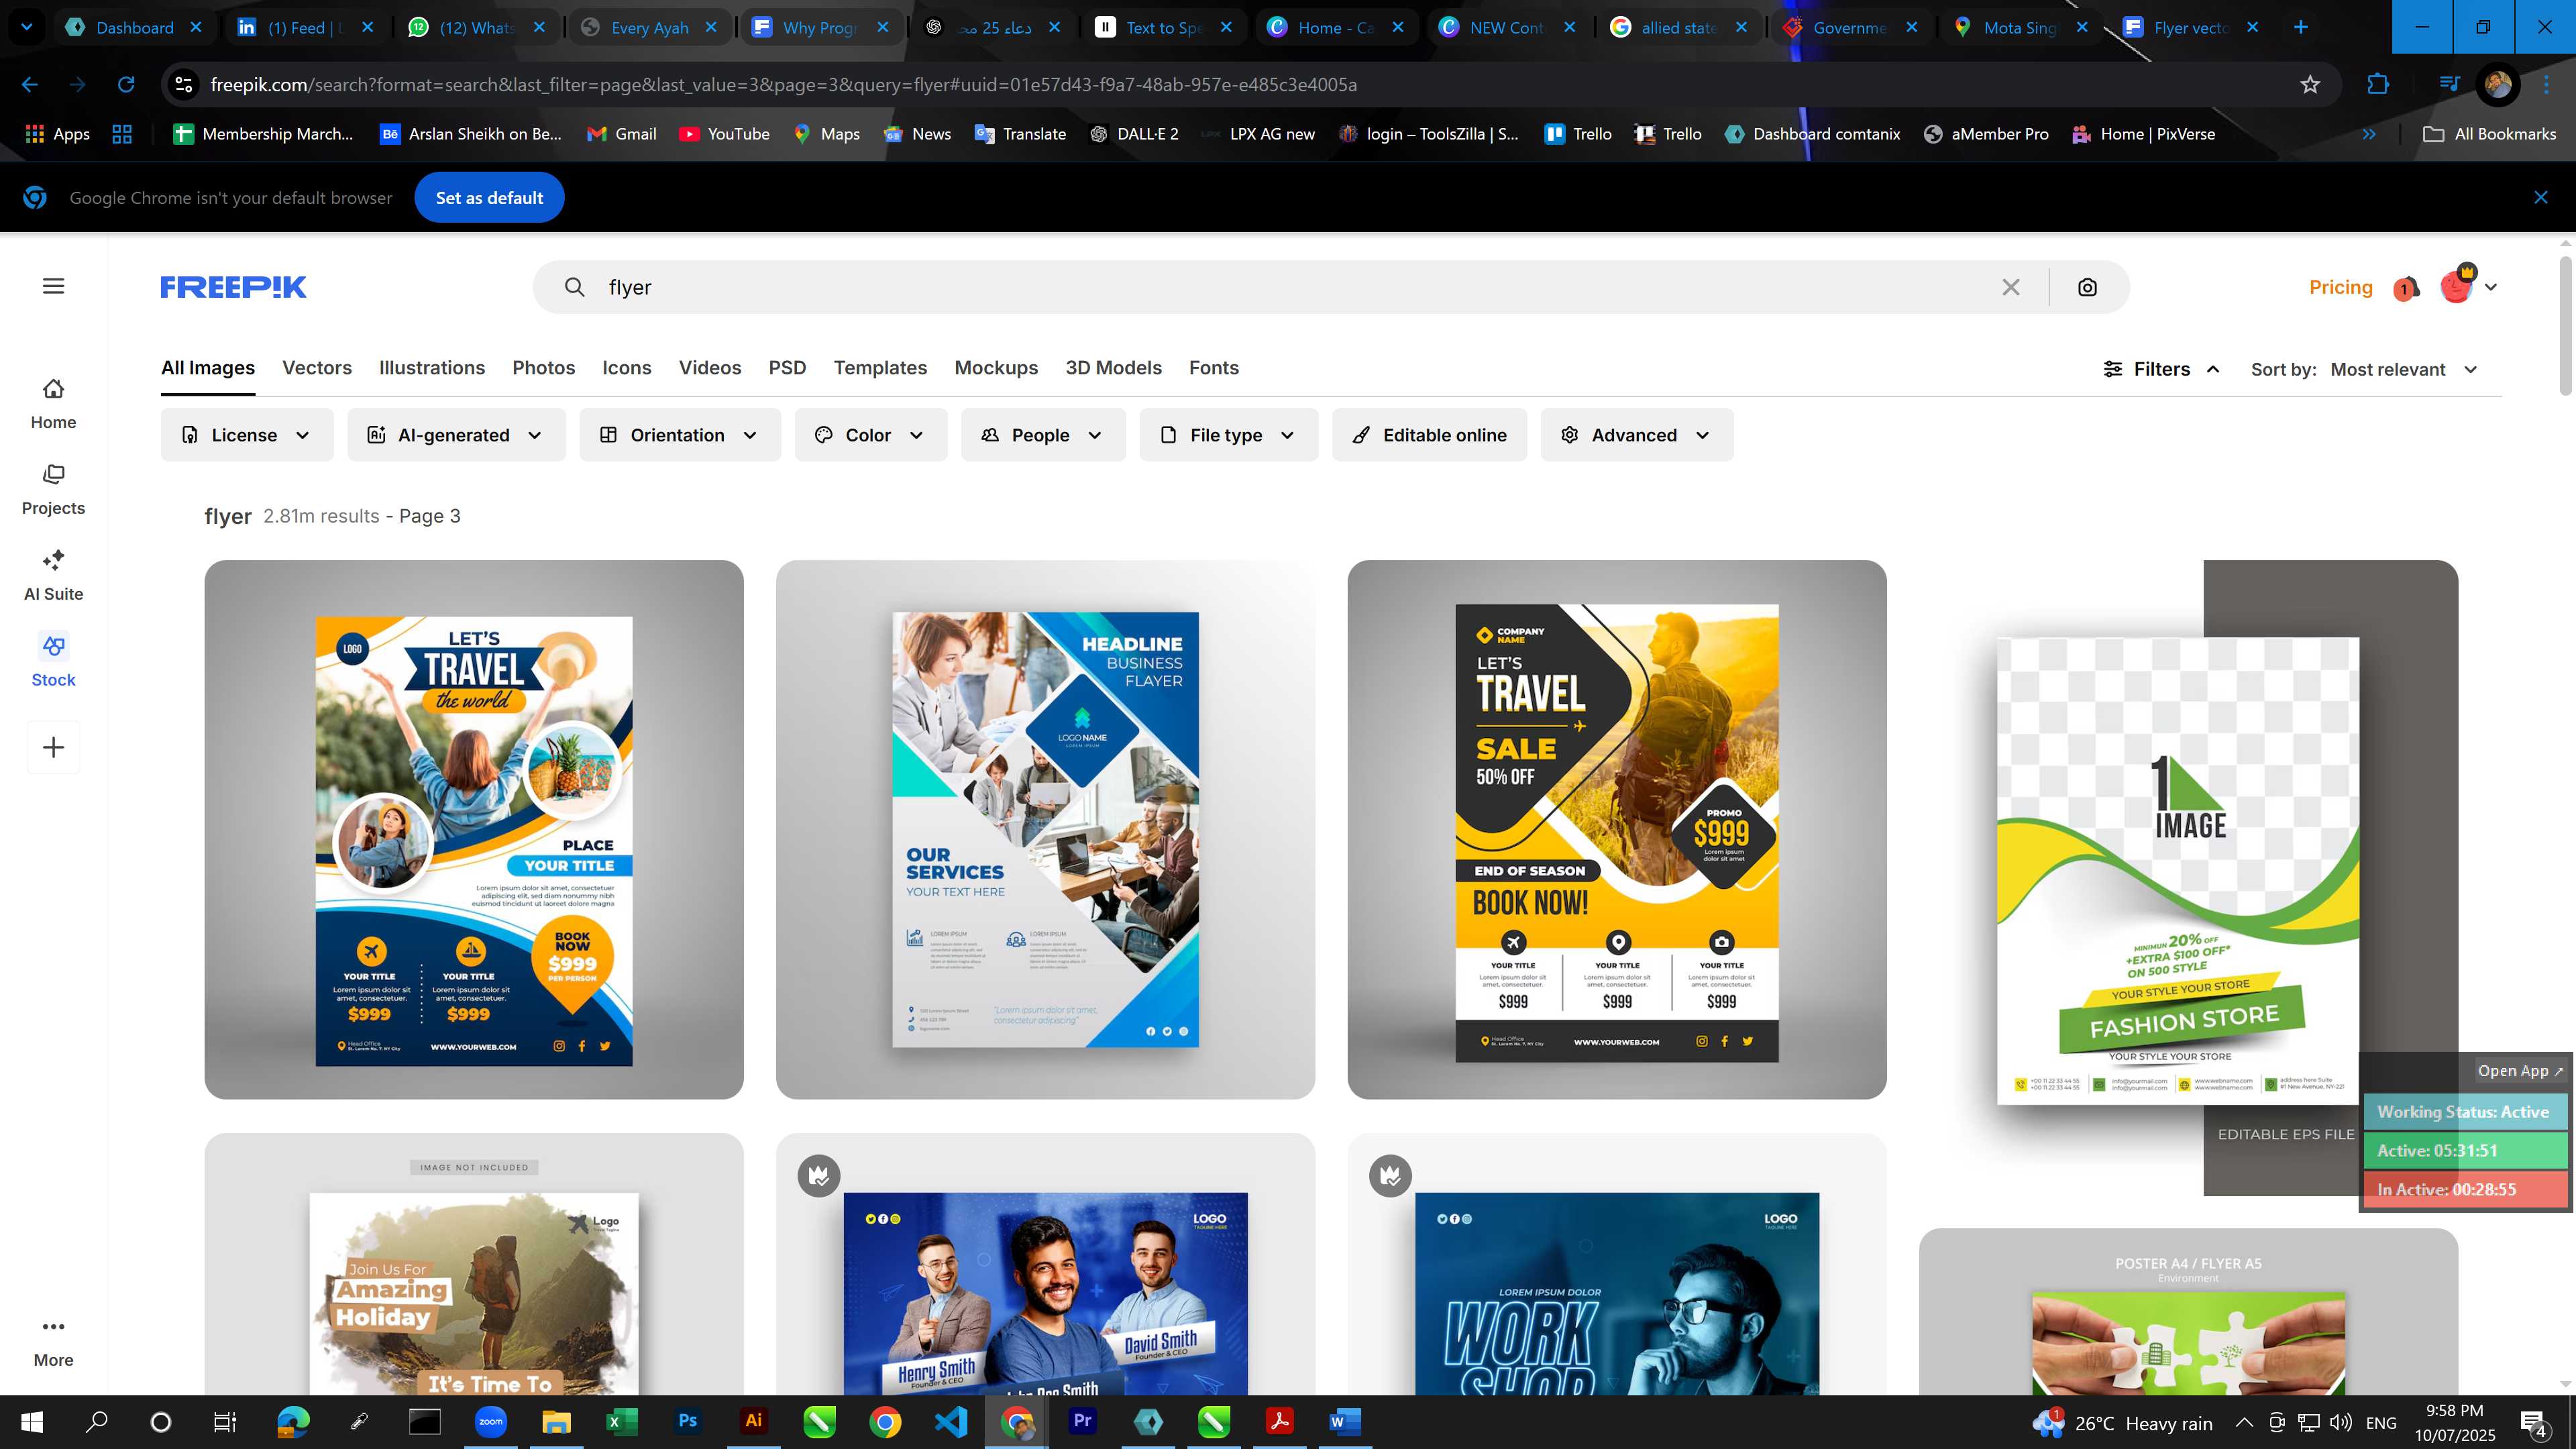
Task: Click premium crown on workshop flyer
Action: [1390, 1176]
